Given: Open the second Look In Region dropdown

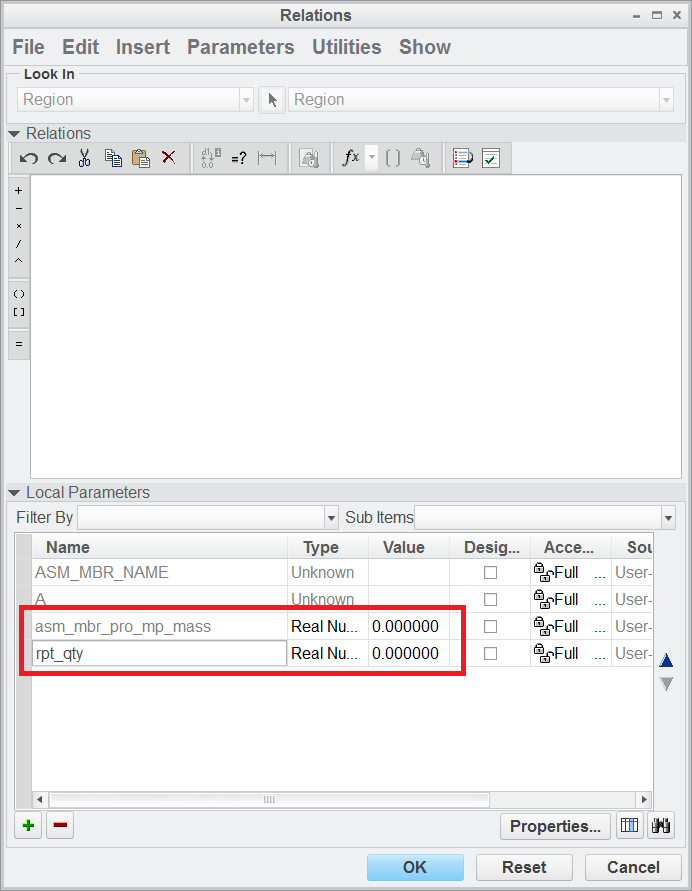Looking at the screenshot, I should pyautogui.click(x=666, y=100).
